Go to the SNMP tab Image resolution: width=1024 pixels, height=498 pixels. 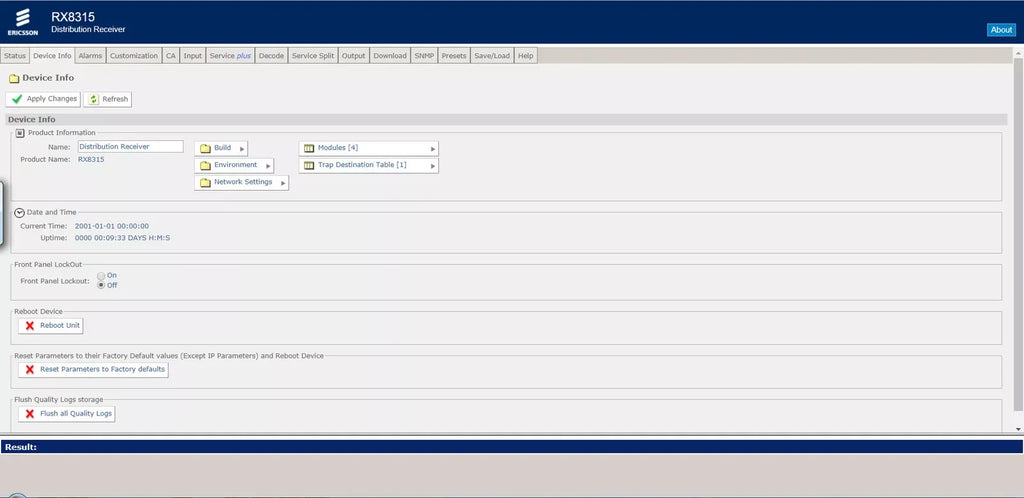click(x=424, y=56)
